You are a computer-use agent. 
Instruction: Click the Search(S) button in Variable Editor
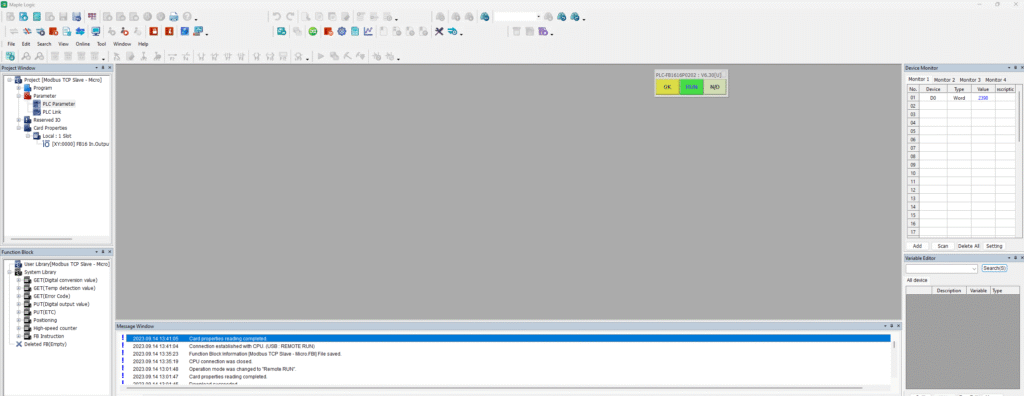pos(995,269)
